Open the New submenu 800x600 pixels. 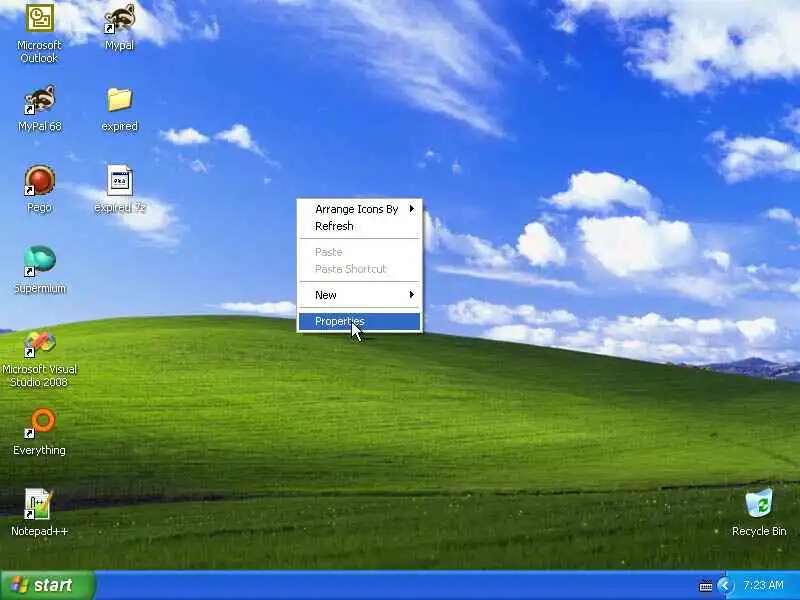coord(360,295)
